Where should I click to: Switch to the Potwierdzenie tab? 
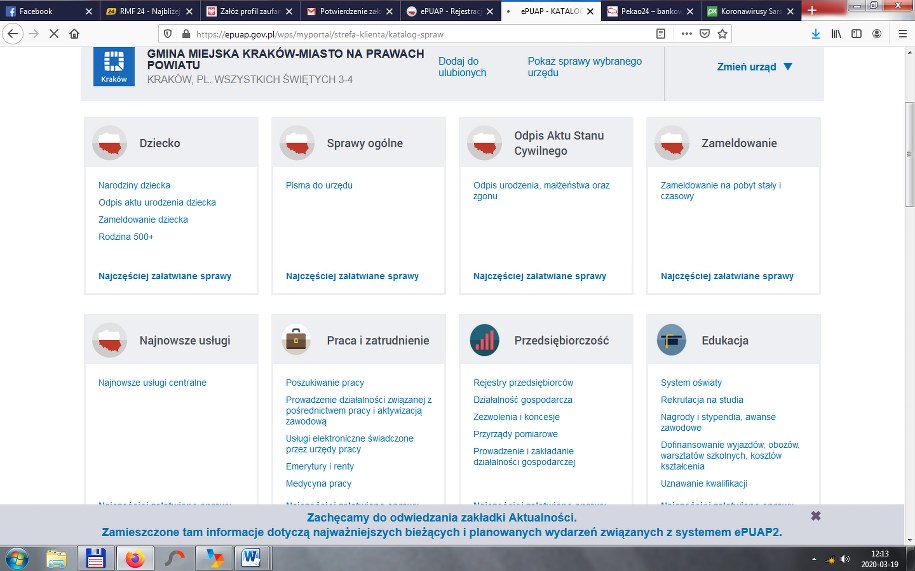click(x=350, y=11)
